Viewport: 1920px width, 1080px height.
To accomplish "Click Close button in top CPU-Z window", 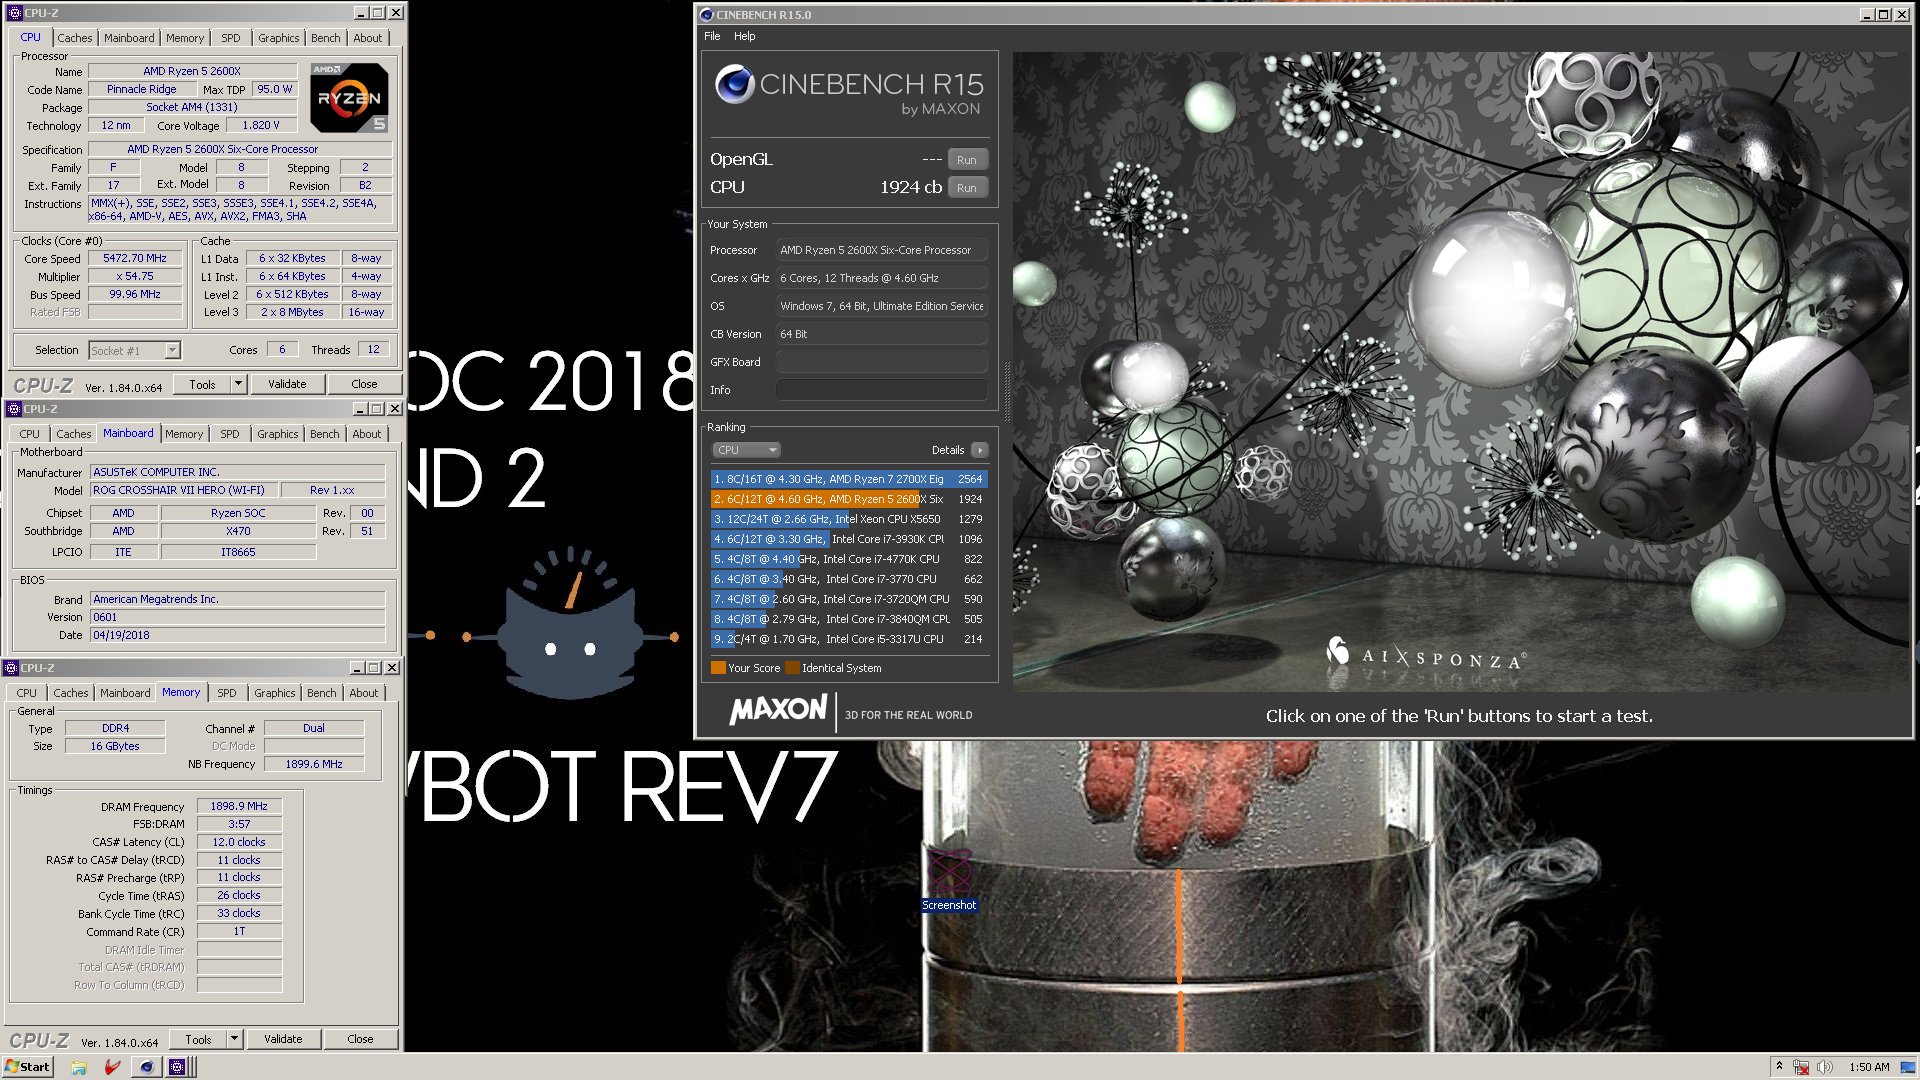I will point(365,384).
